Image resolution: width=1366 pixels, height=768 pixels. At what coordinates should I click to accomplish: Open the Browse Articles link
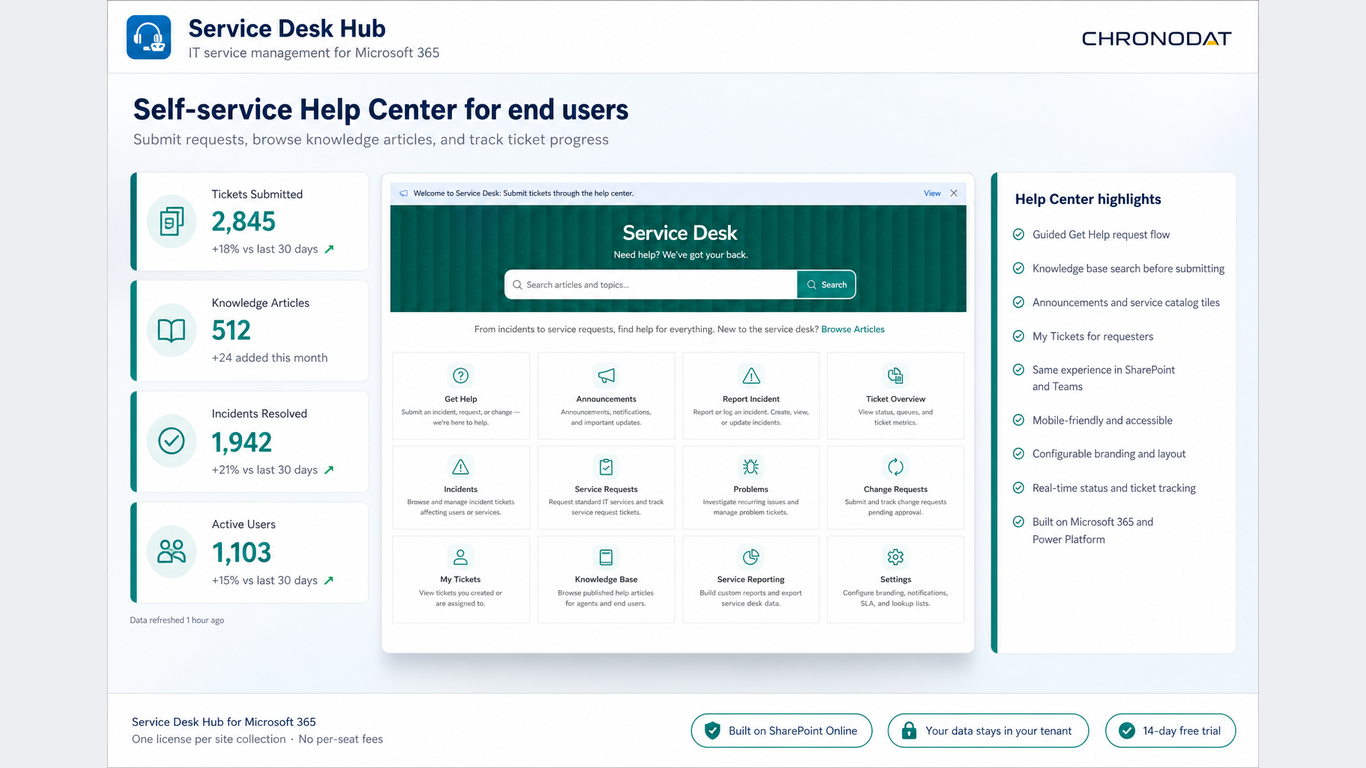[x=853, y=329]
